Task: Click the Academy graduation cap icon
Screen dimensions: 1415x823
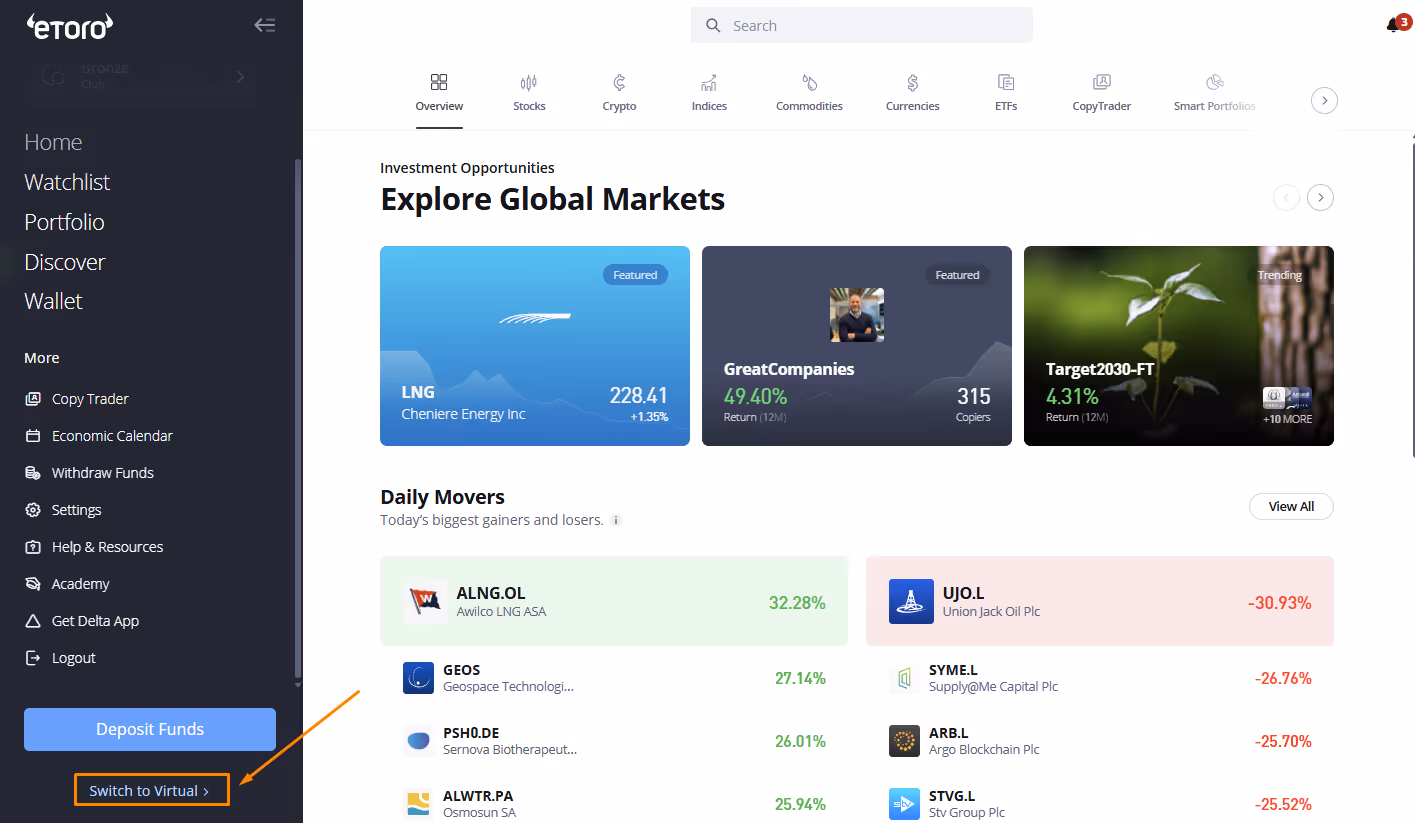Action: 32,584
